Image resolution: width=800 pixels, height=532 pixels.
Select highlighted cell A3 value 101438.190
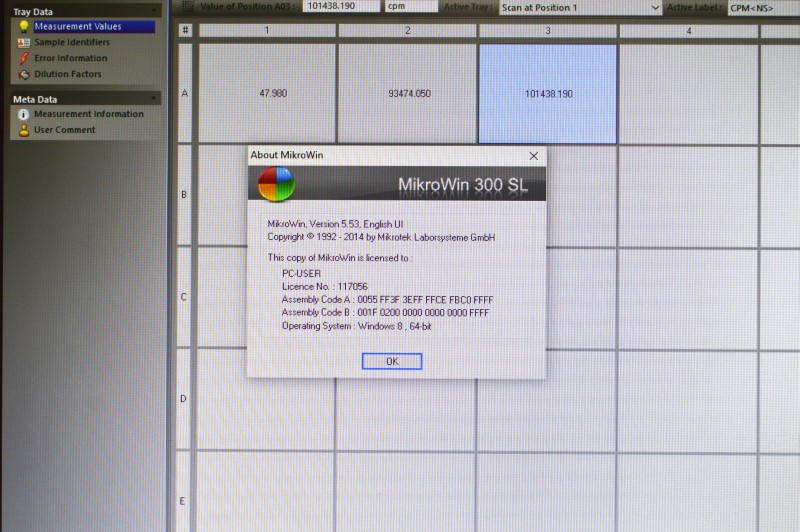pos(547,94)
